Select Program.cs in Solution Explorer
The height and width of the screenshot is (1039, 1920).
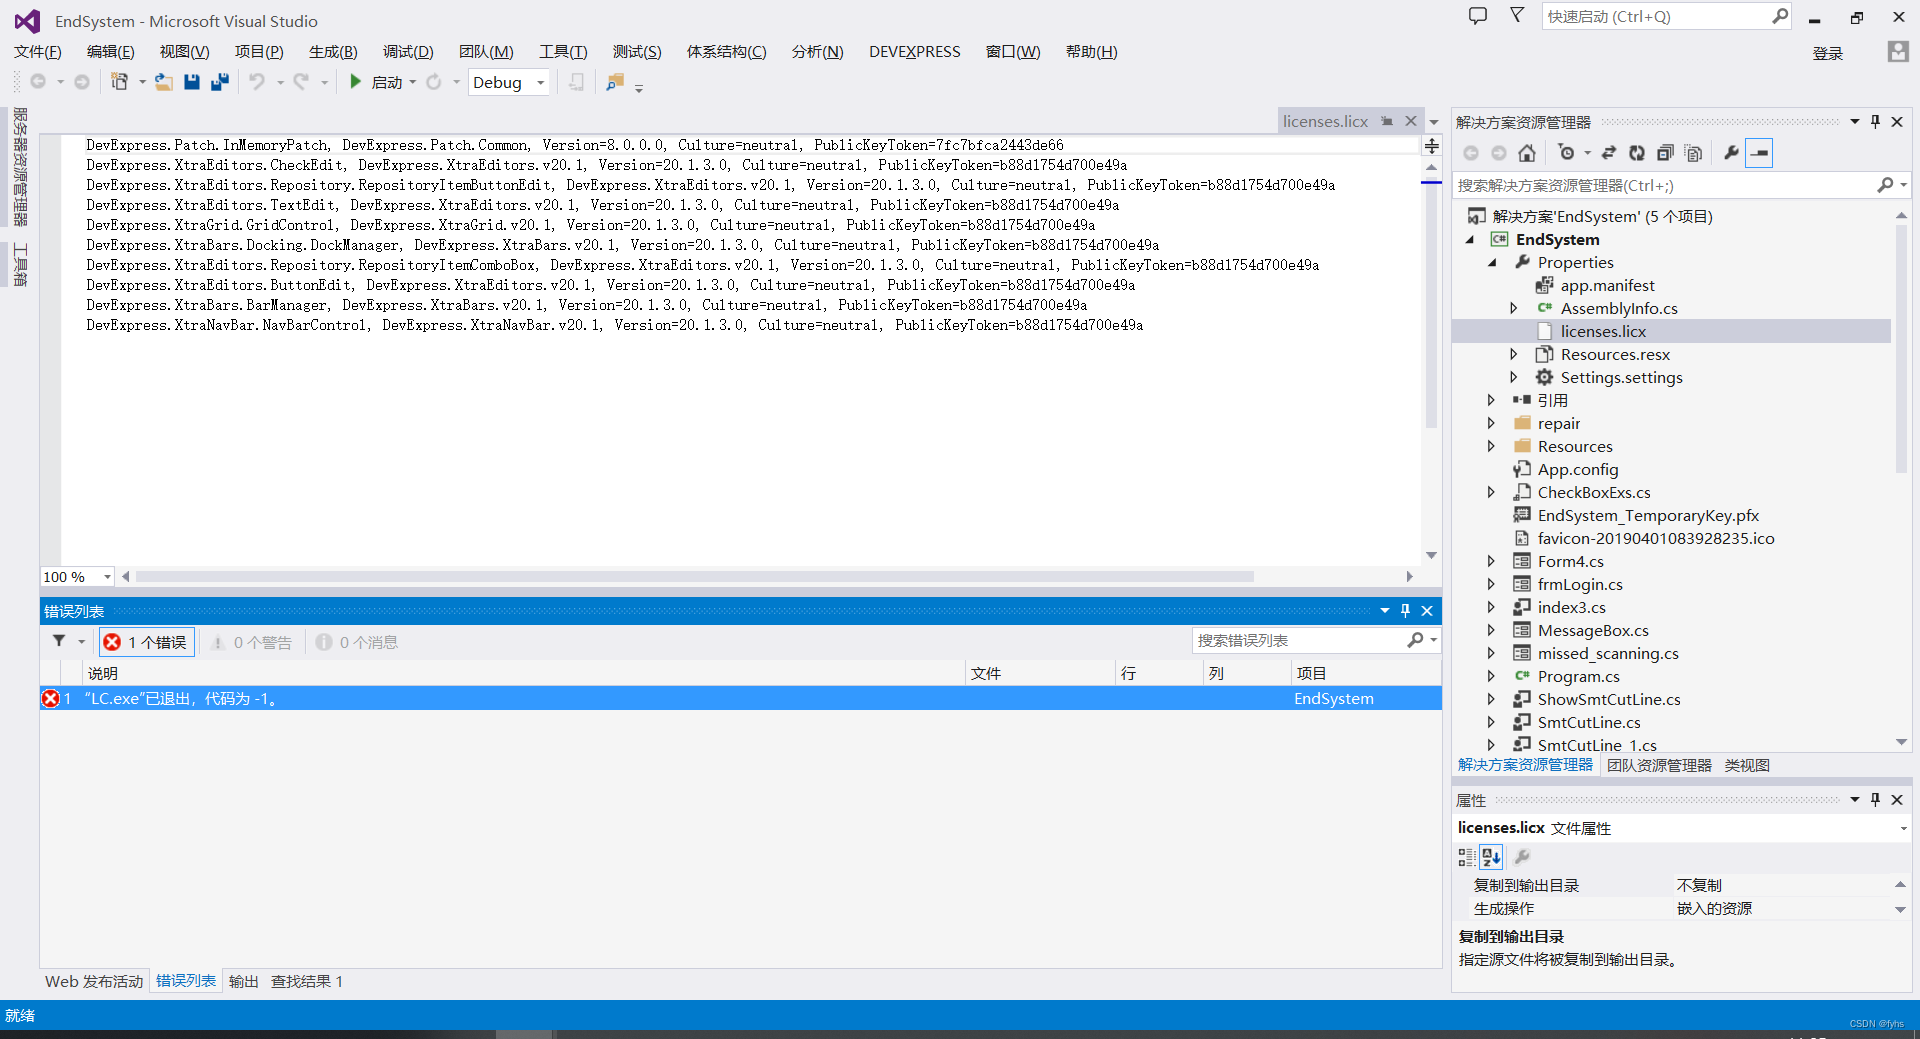tap(1578, 676)
